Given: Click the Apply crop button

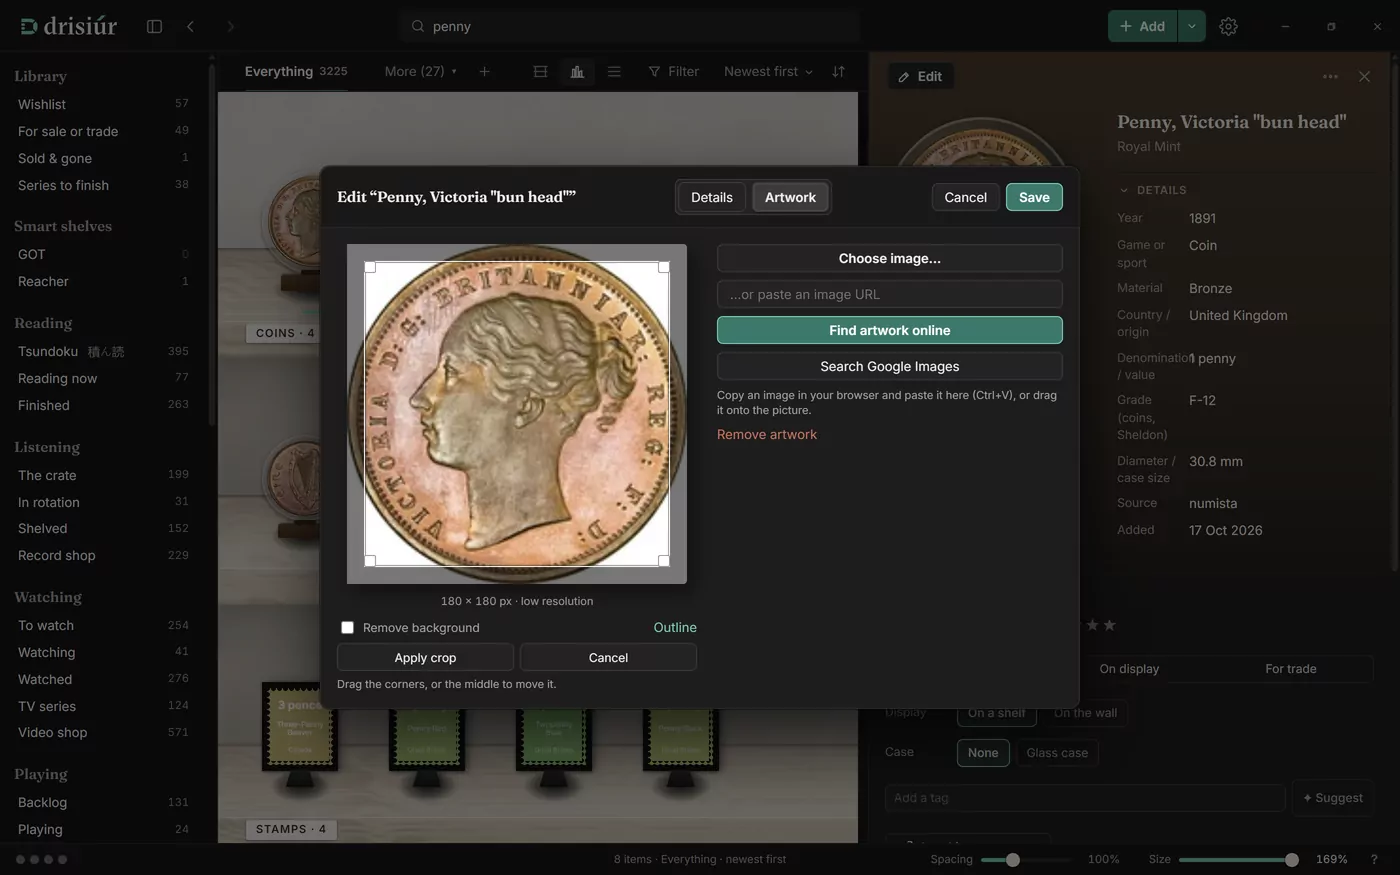Looking at the screenshot, I should (425, 657).
